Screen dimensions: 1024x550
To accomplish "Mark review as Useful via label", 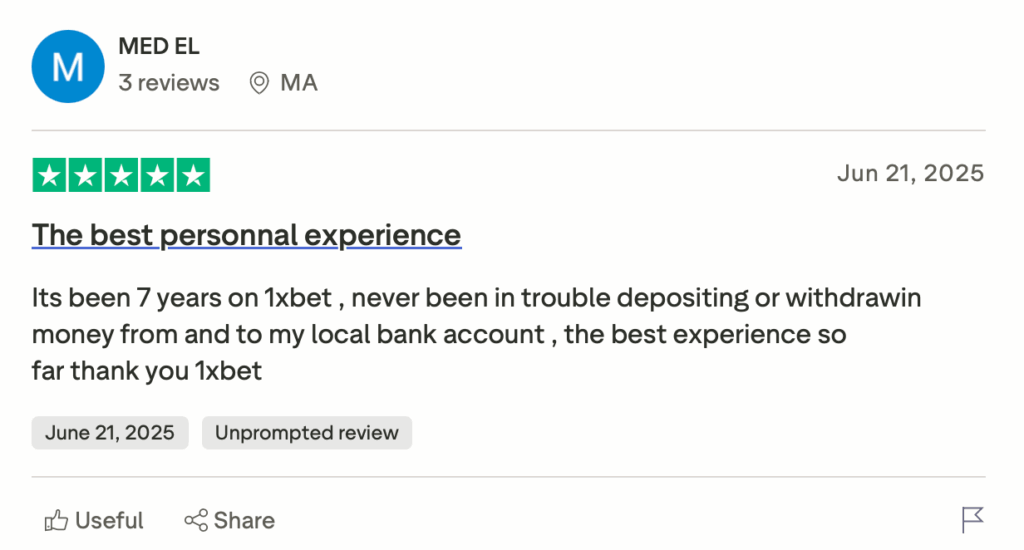I will coord(109,521).
